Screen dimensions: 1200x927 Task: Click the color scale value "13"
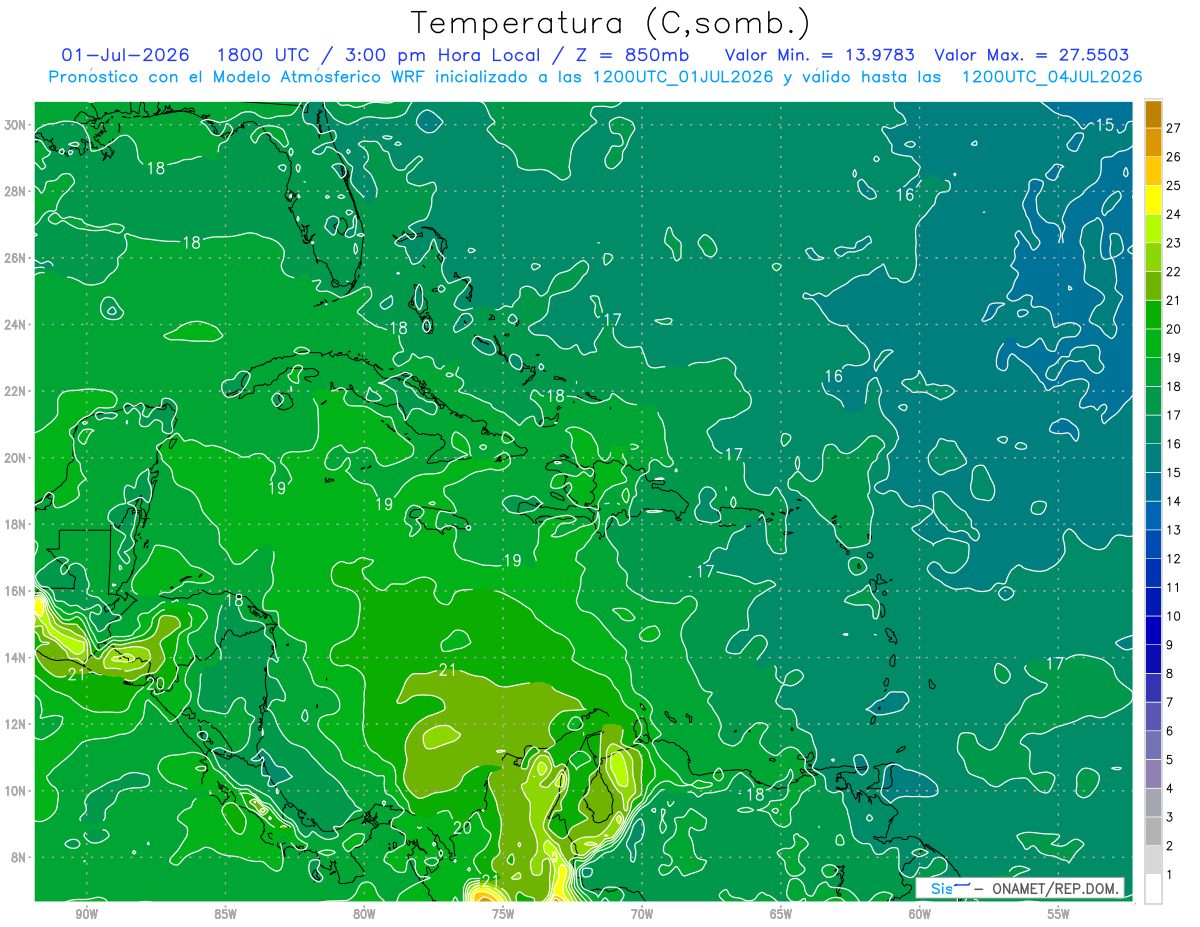[x=1174, y=530]
